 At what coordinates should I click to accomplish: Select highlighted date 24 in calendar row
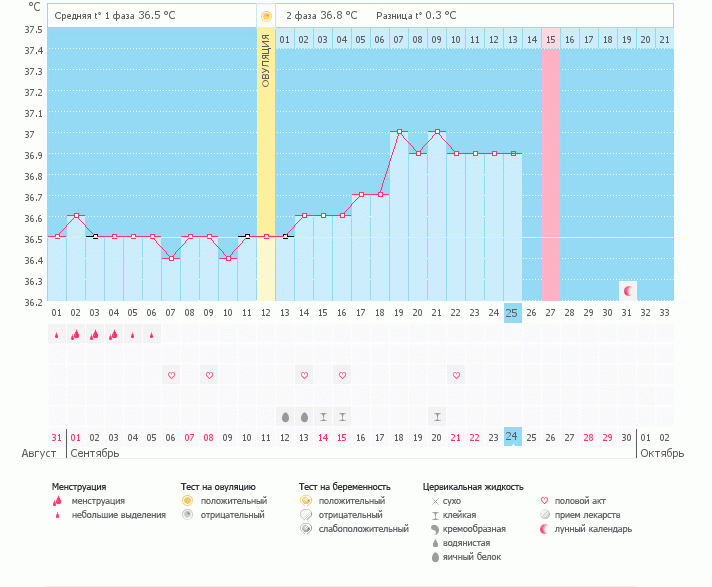pos(513,436)
